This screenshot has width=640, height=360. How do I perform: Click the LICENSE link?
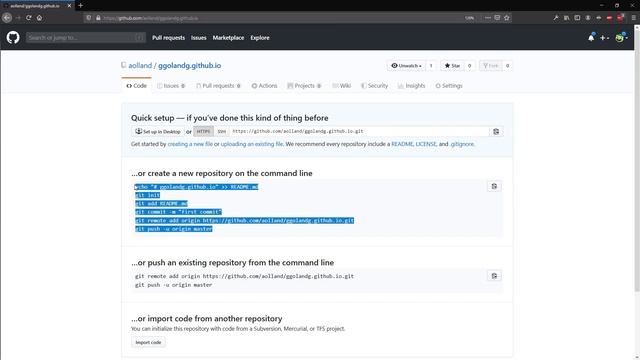(x=426, y=144)
